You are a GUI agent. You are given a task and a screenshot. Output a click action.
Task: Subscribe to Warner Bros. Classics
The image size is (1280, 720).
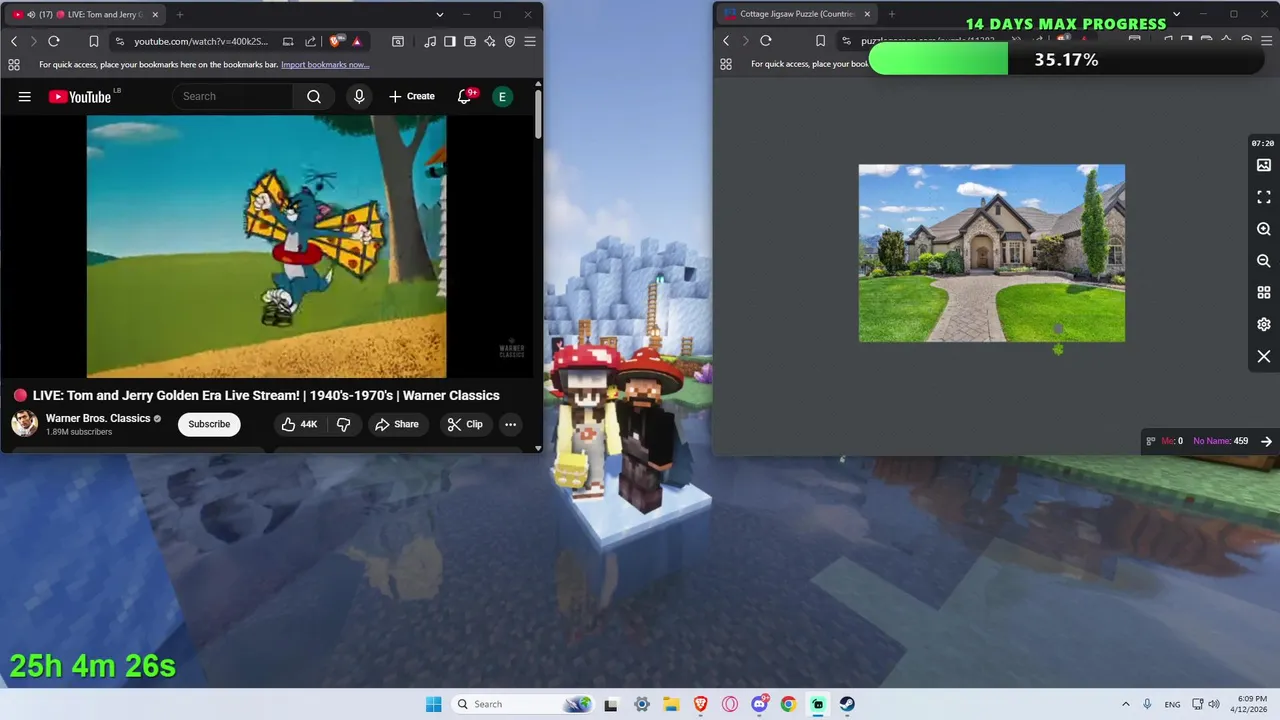209,424
